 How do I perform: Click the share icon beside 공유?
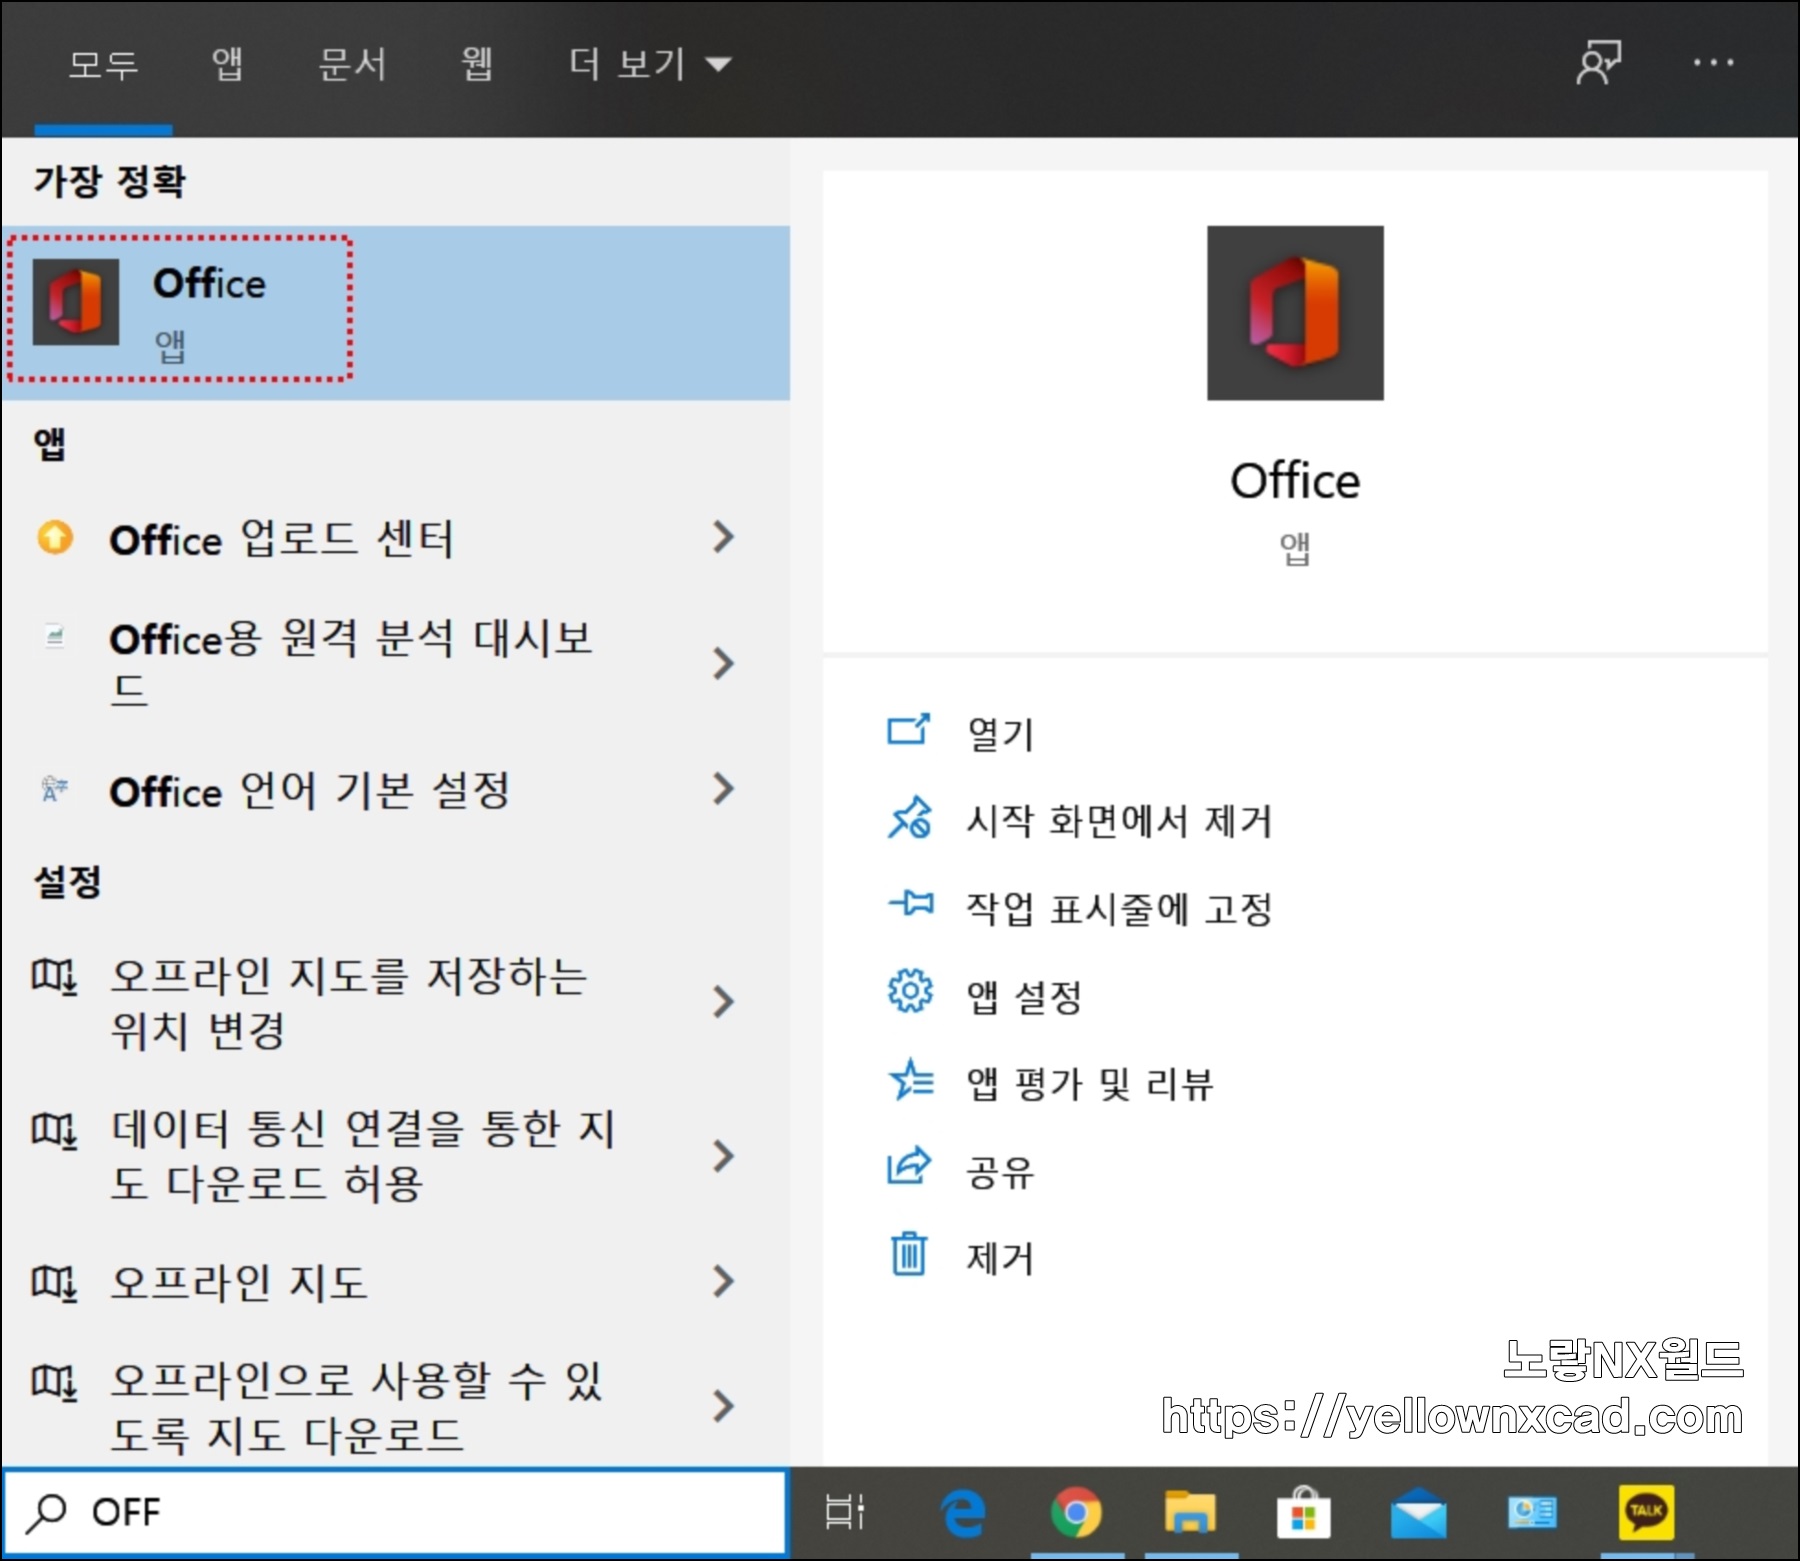(x=909, y=1166)
